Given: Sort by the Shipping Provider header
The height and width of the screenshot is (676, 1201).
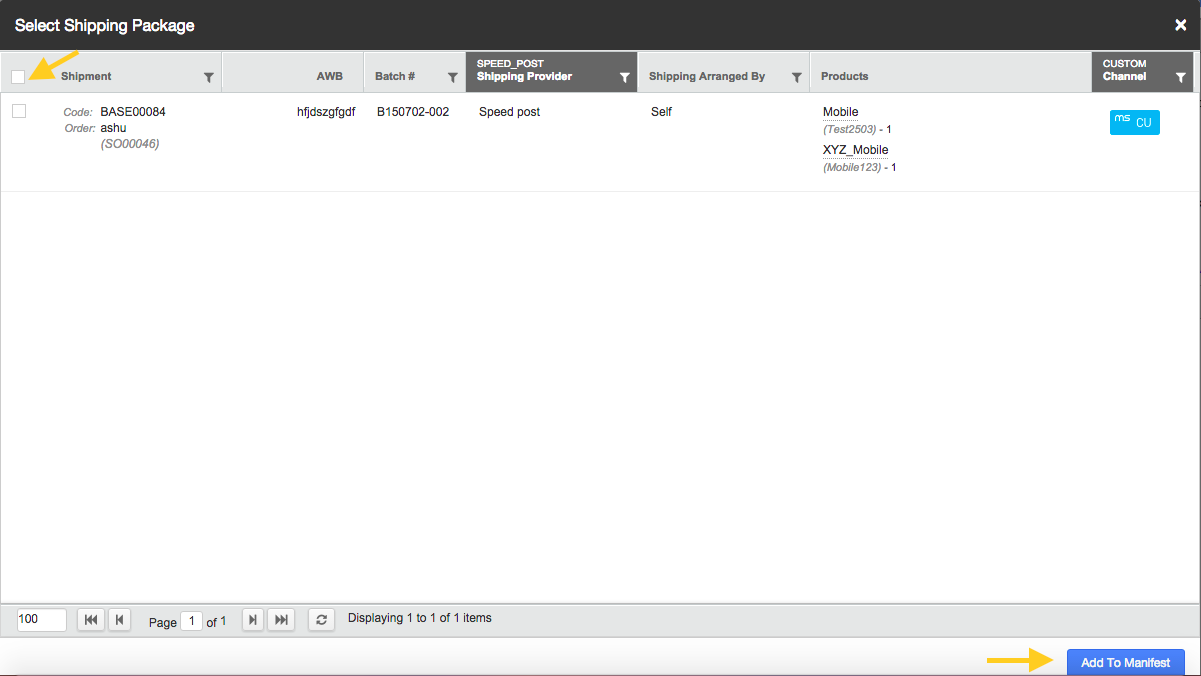Looking at the screenshot, I should (x=524, y=76).
